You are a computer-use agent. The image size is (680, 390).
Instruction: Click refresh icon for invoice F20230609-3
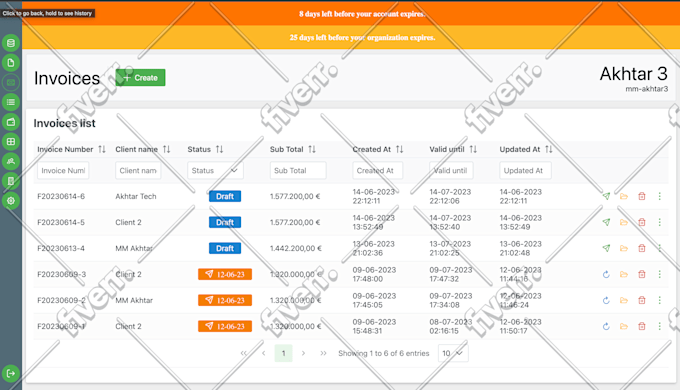coord(606,274)
